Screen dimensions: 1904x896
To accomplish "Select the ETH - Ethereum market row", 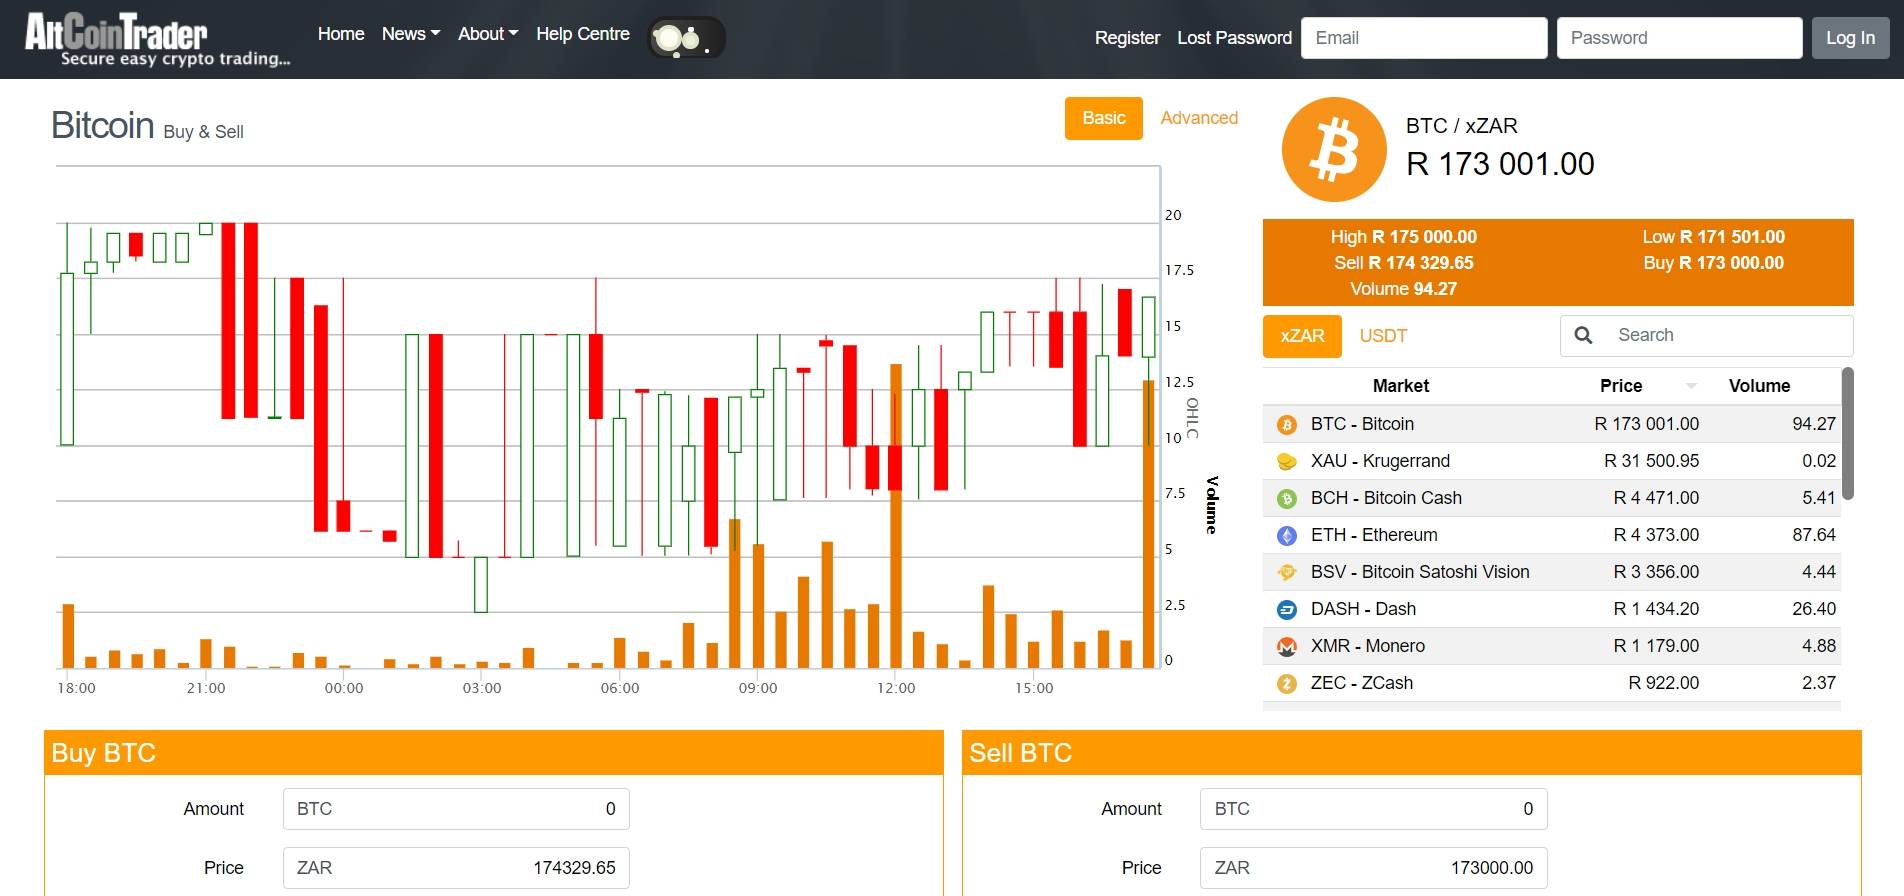I will click(1552, 535).
